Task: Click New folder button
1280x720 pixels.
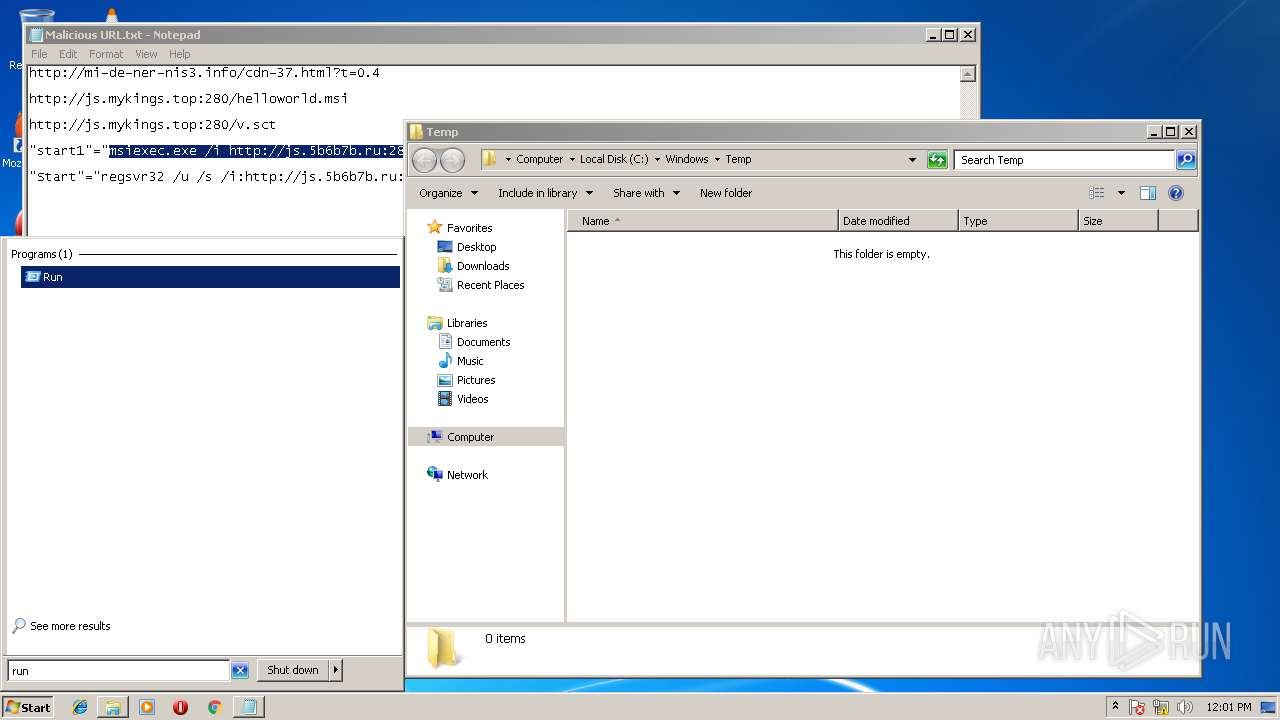Action: point(726,193)
